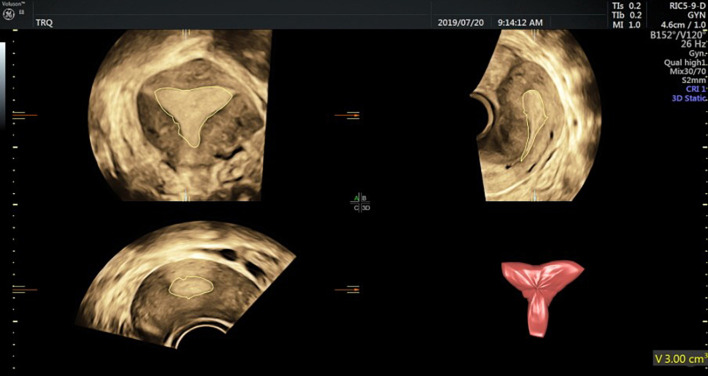Viewport: 708px width, 376px height.
Task: Click the orange marker beside the bottom-left view
Action: point(25,289)
